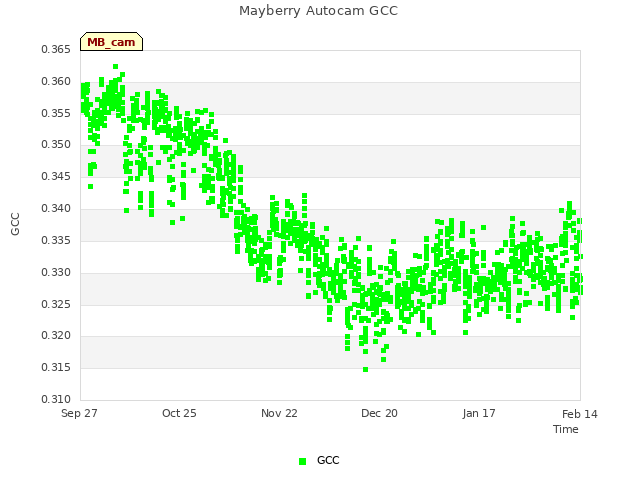
Task: Click the Time axis title
Action: pyautogui.click(x=566, y=429)
